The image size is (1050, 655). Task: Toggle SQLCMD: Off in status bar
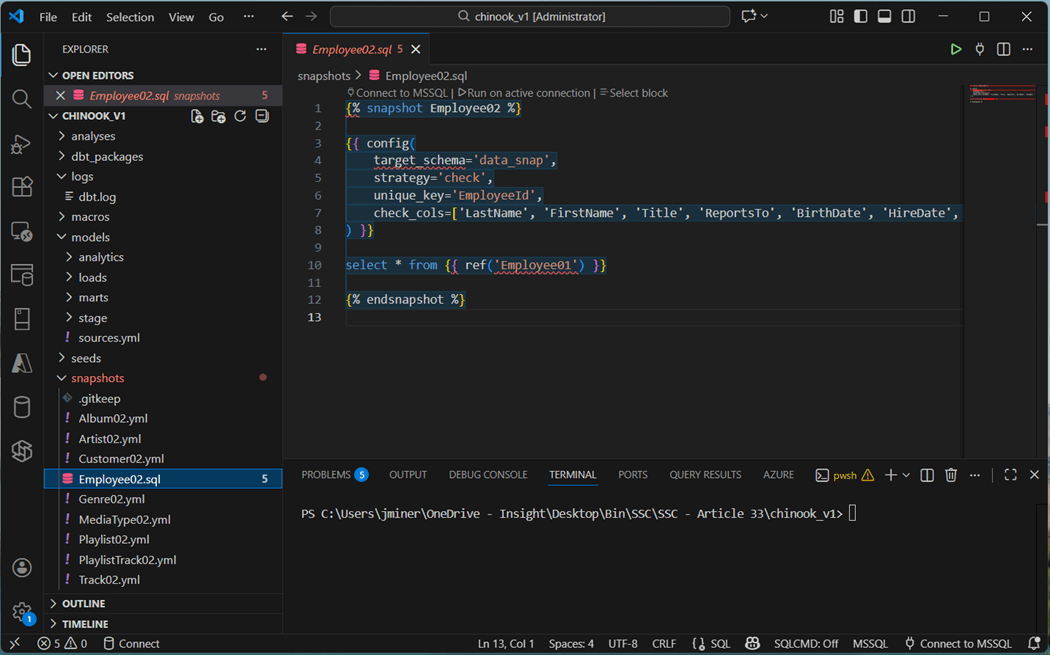(x=805, y=644)
